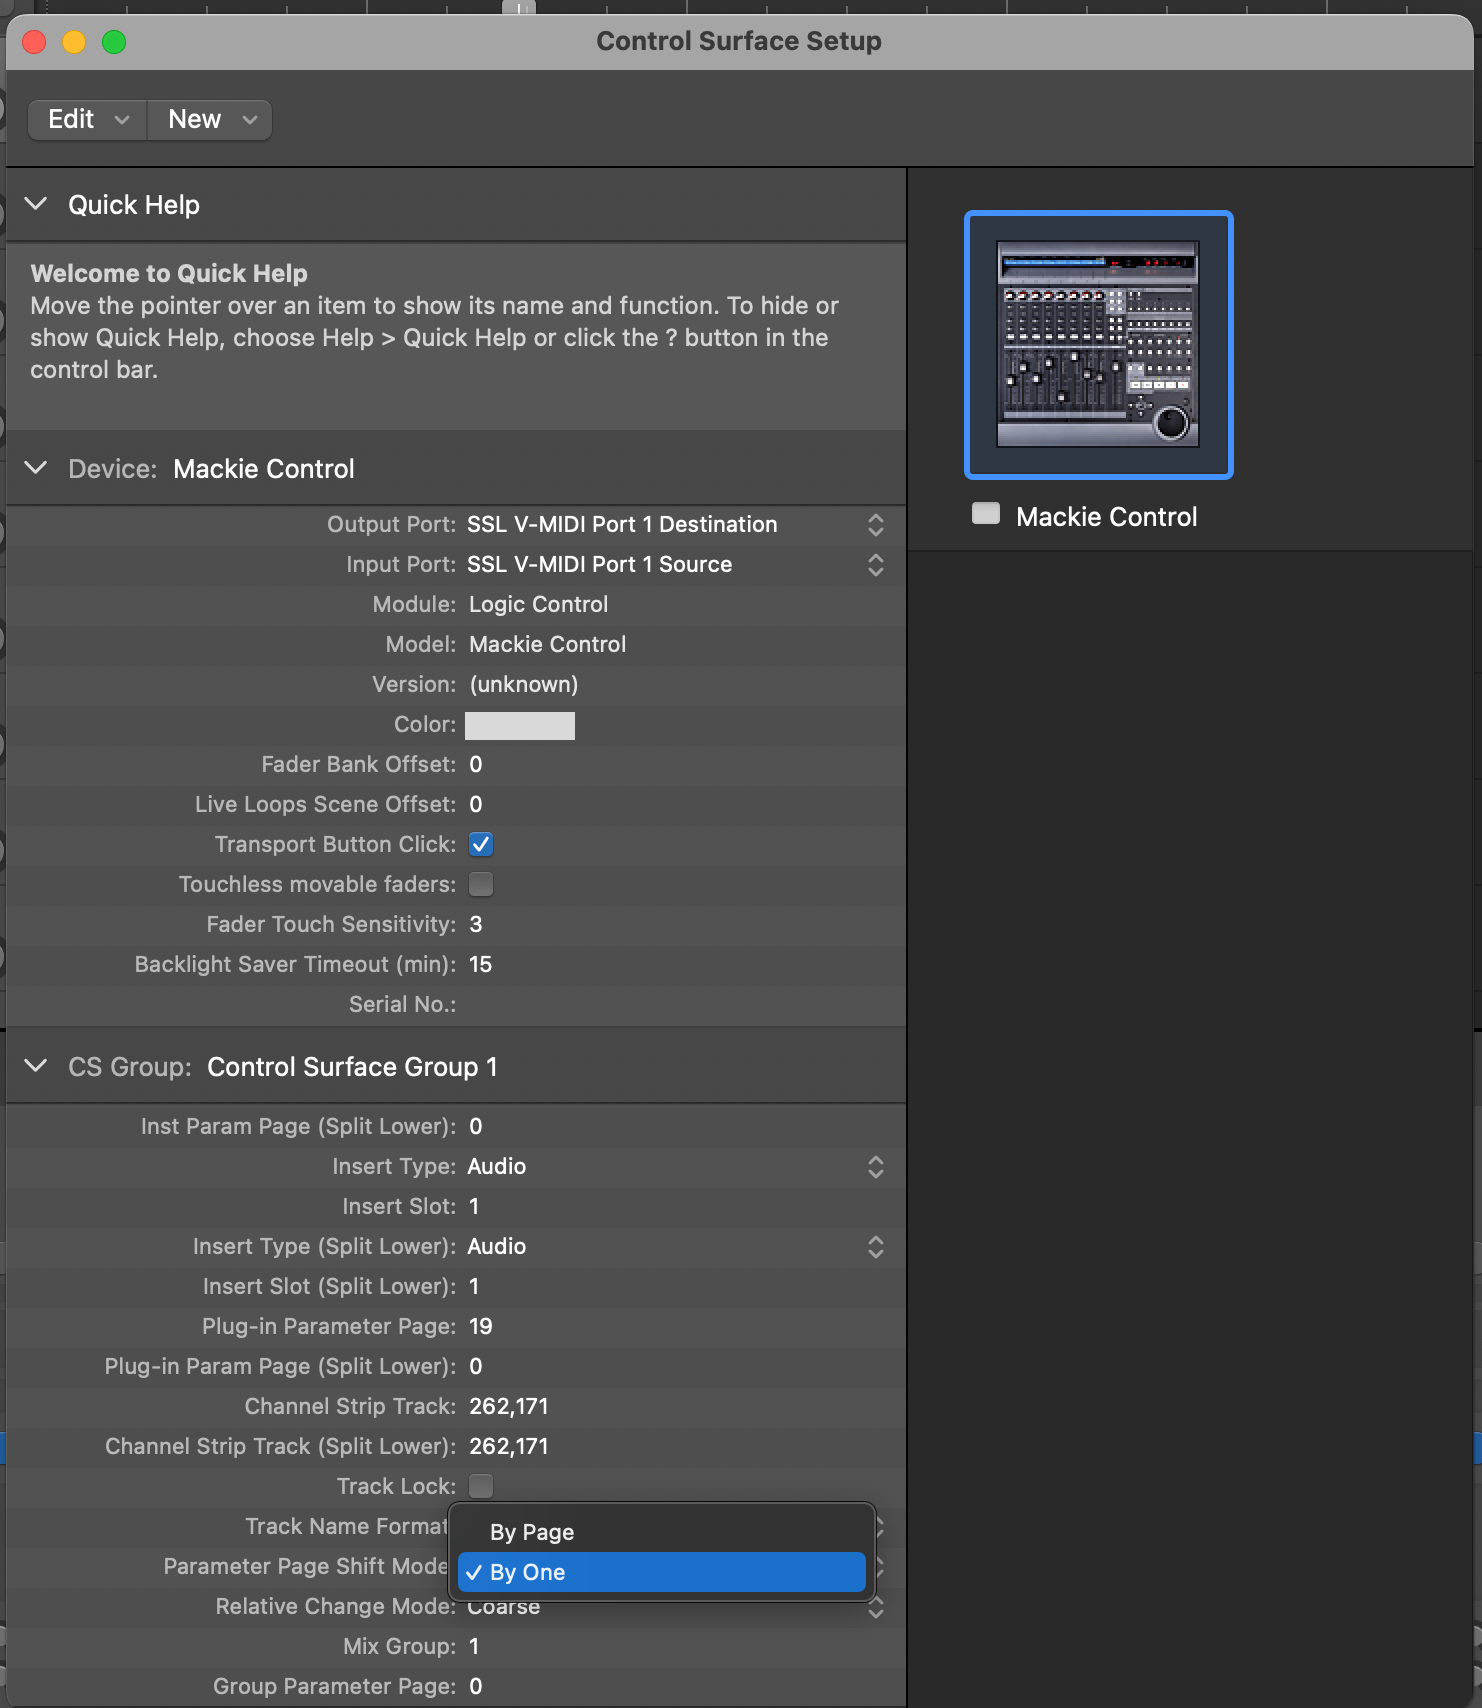Enable the Track Lock checkbox
This screenshot has height=1708, width=1482.
point(481,1486)
